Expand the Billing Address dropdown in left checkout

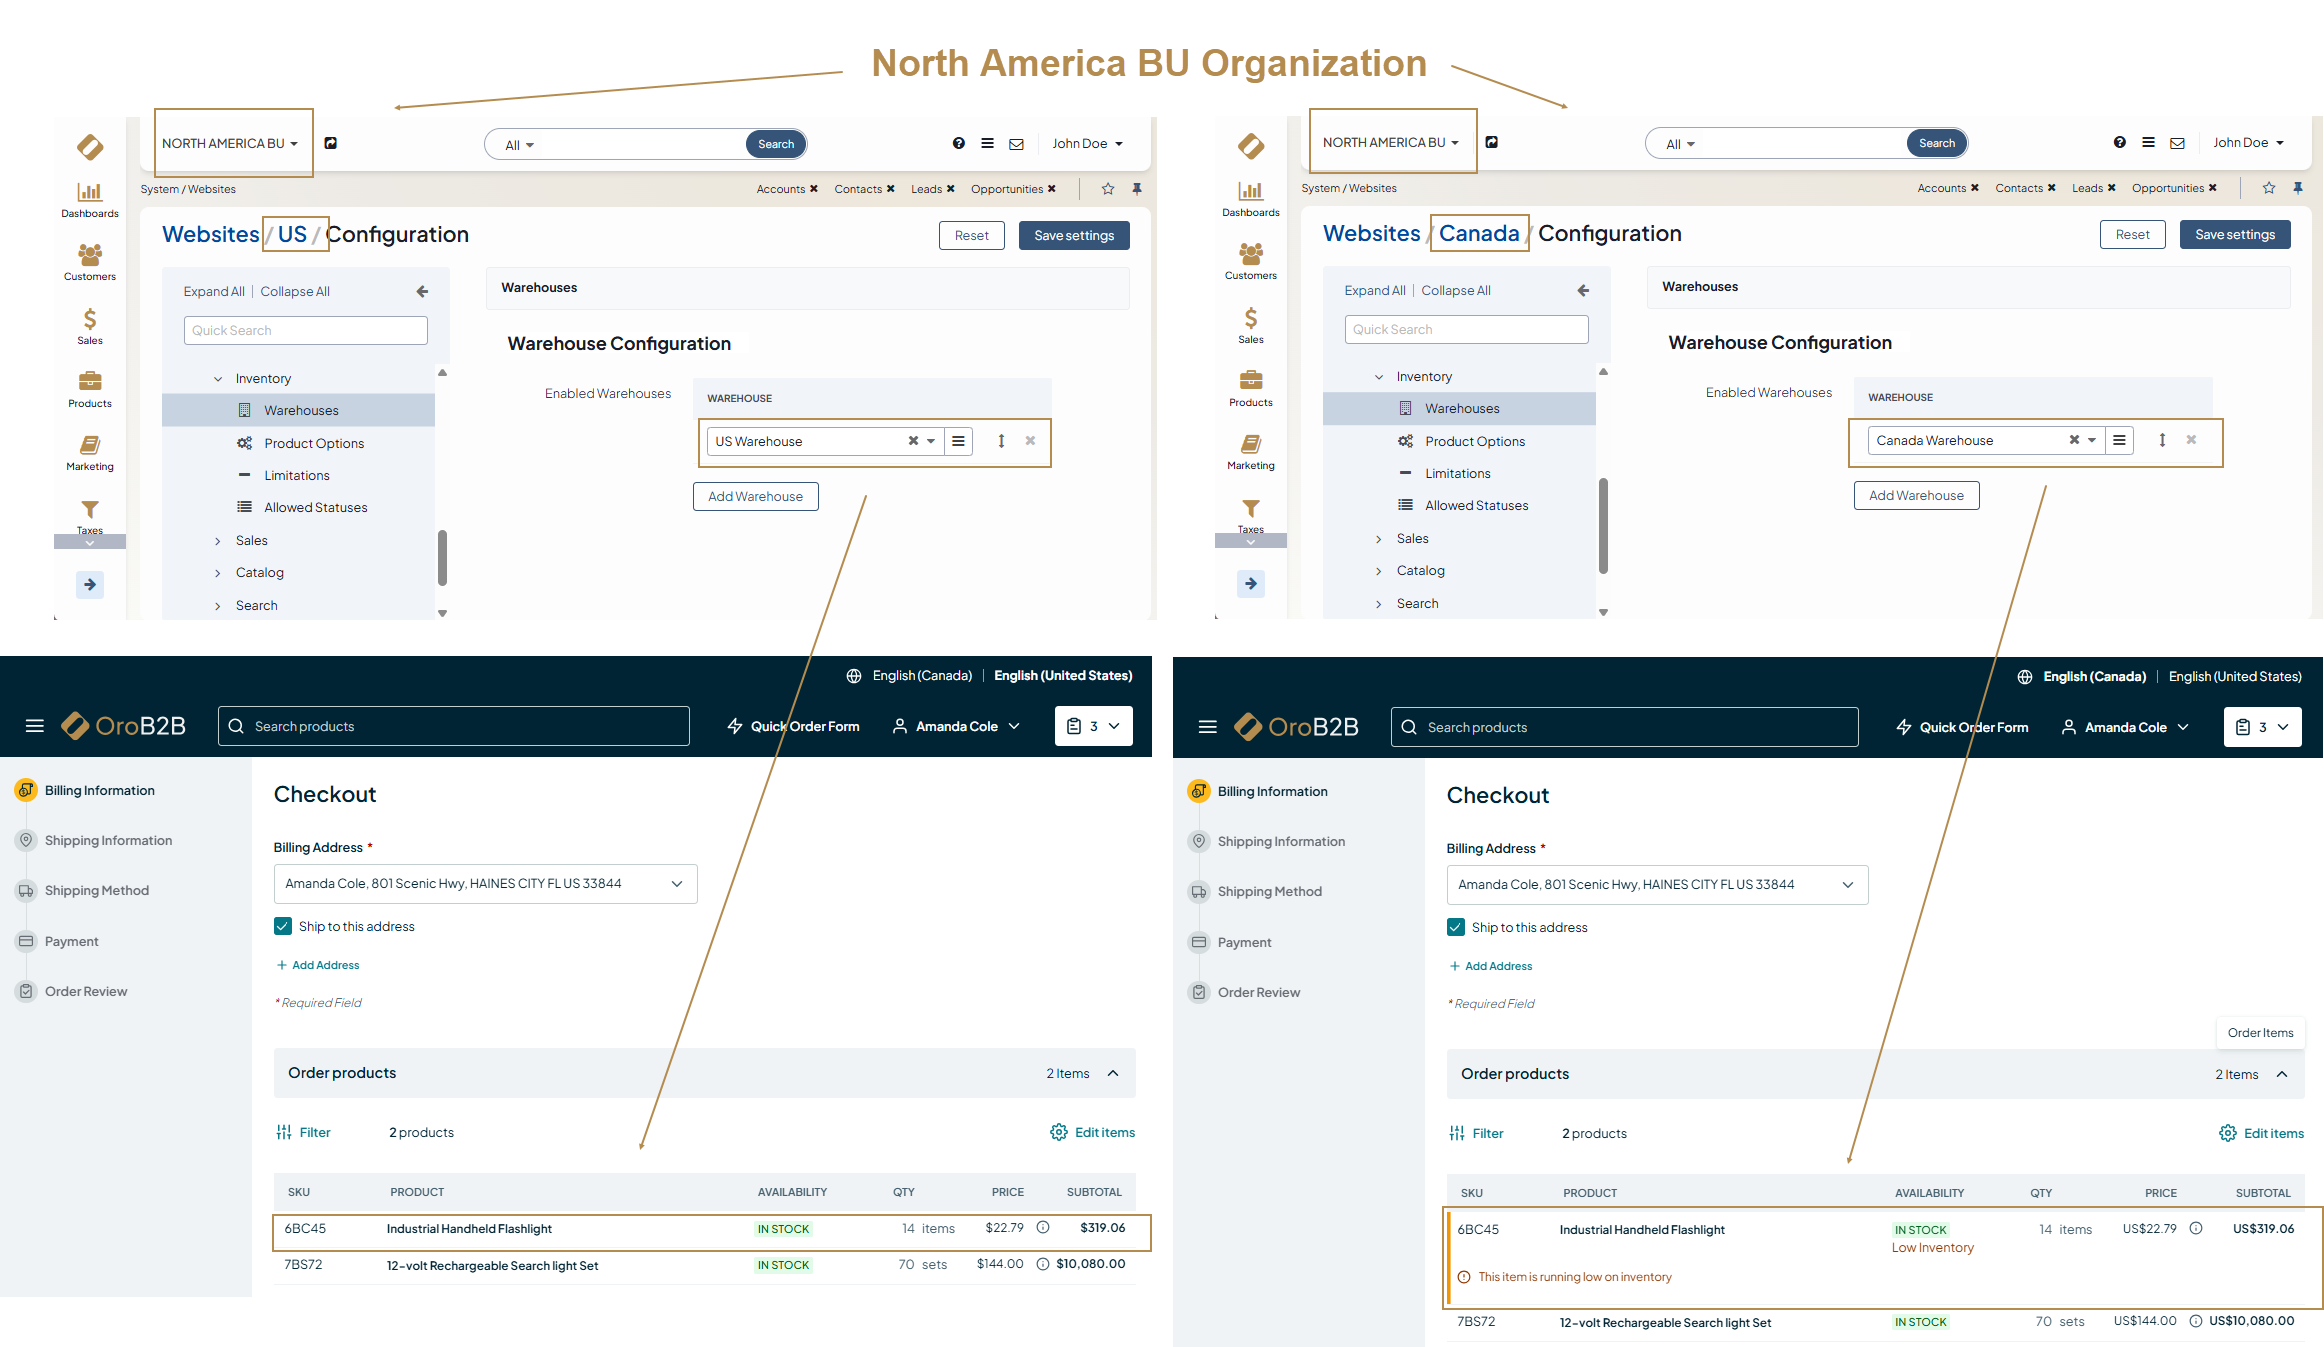485,884
